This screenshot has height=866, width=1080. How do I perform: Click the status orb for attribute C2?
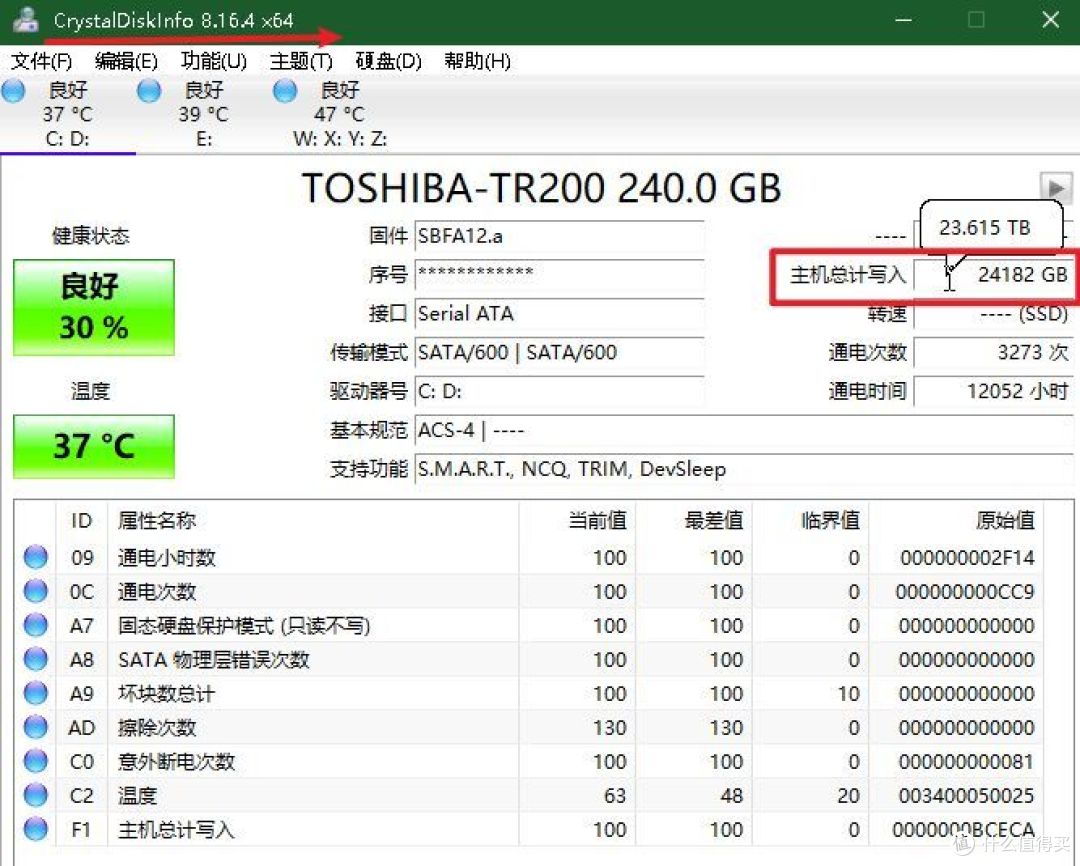pyautogui.click(x=36, y=795)
